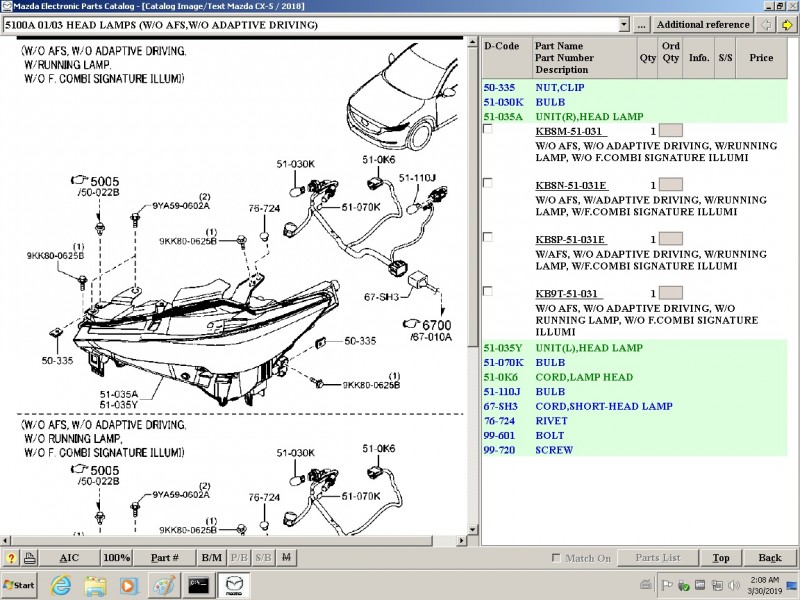
Task: Open the section title dropdown arrow
Action: 623,24
